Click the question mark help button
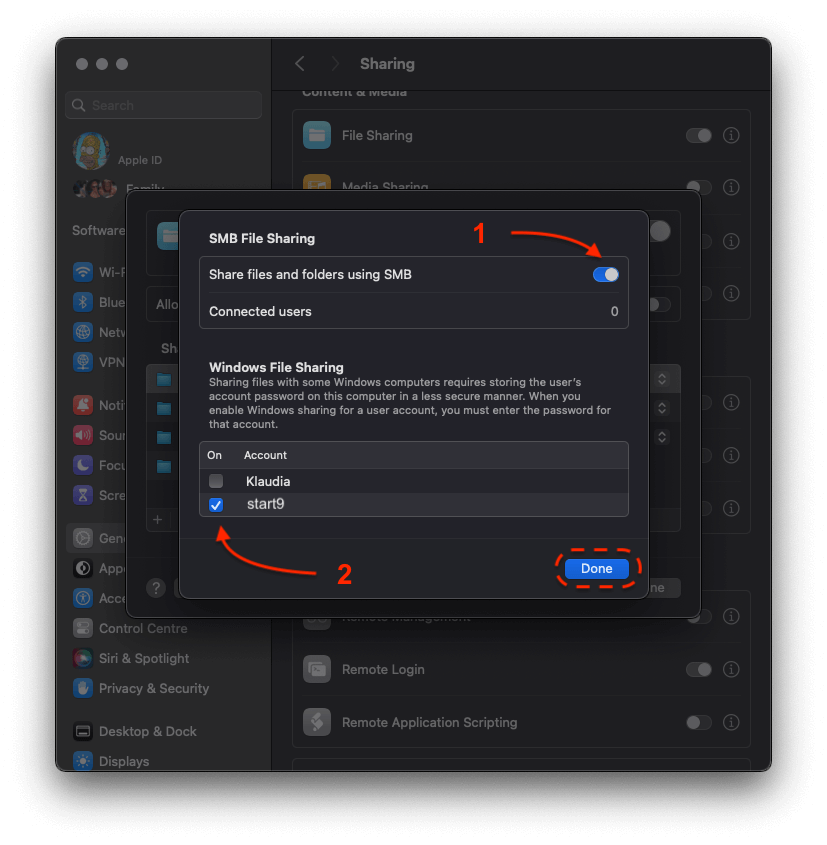The width and height of the screenshot is (827, 845). tap(156, 588)
